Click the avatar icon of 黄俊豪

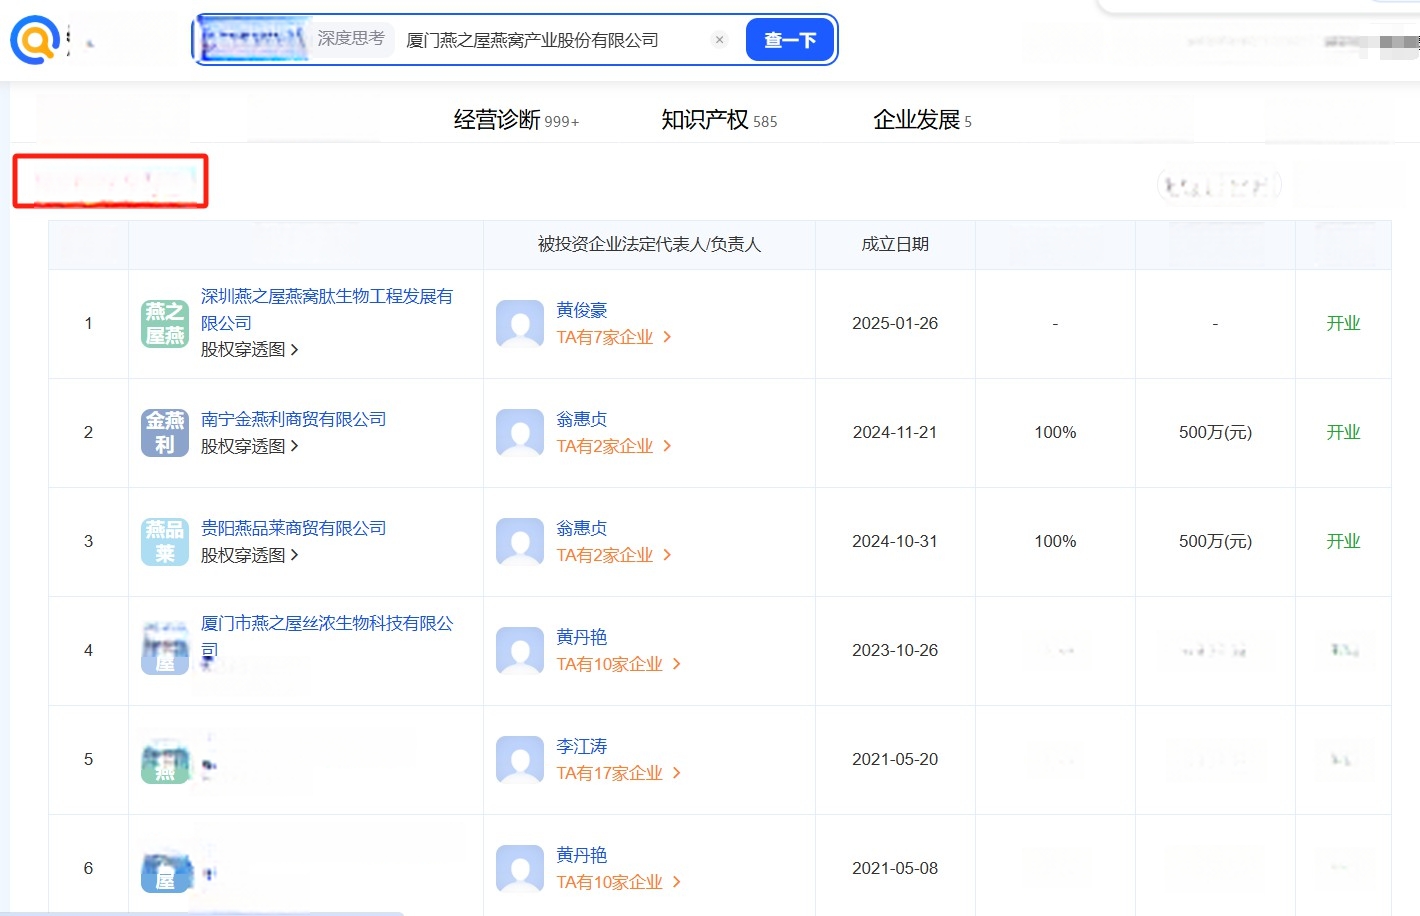(520, 324)
